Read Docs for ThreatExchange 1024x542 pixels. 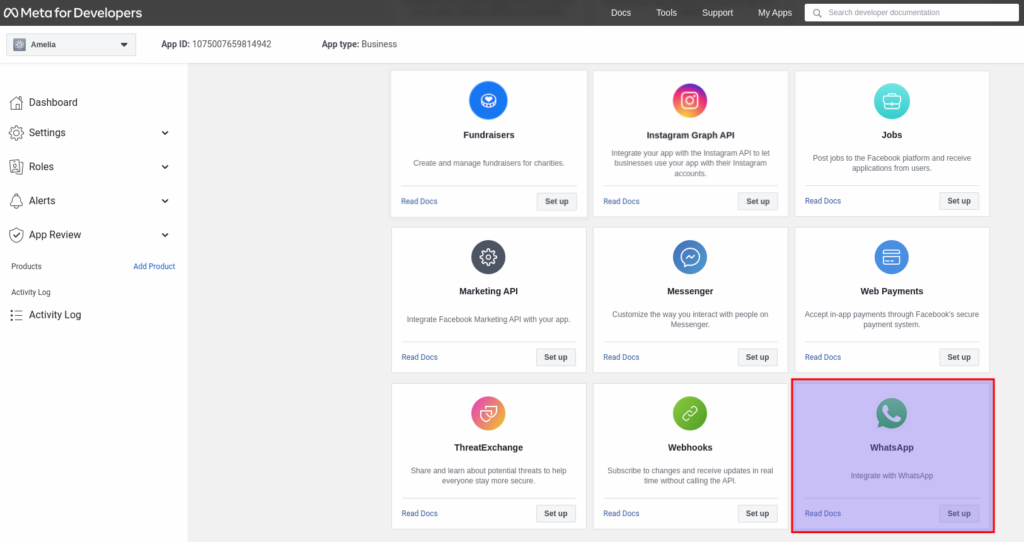(419, 513)
